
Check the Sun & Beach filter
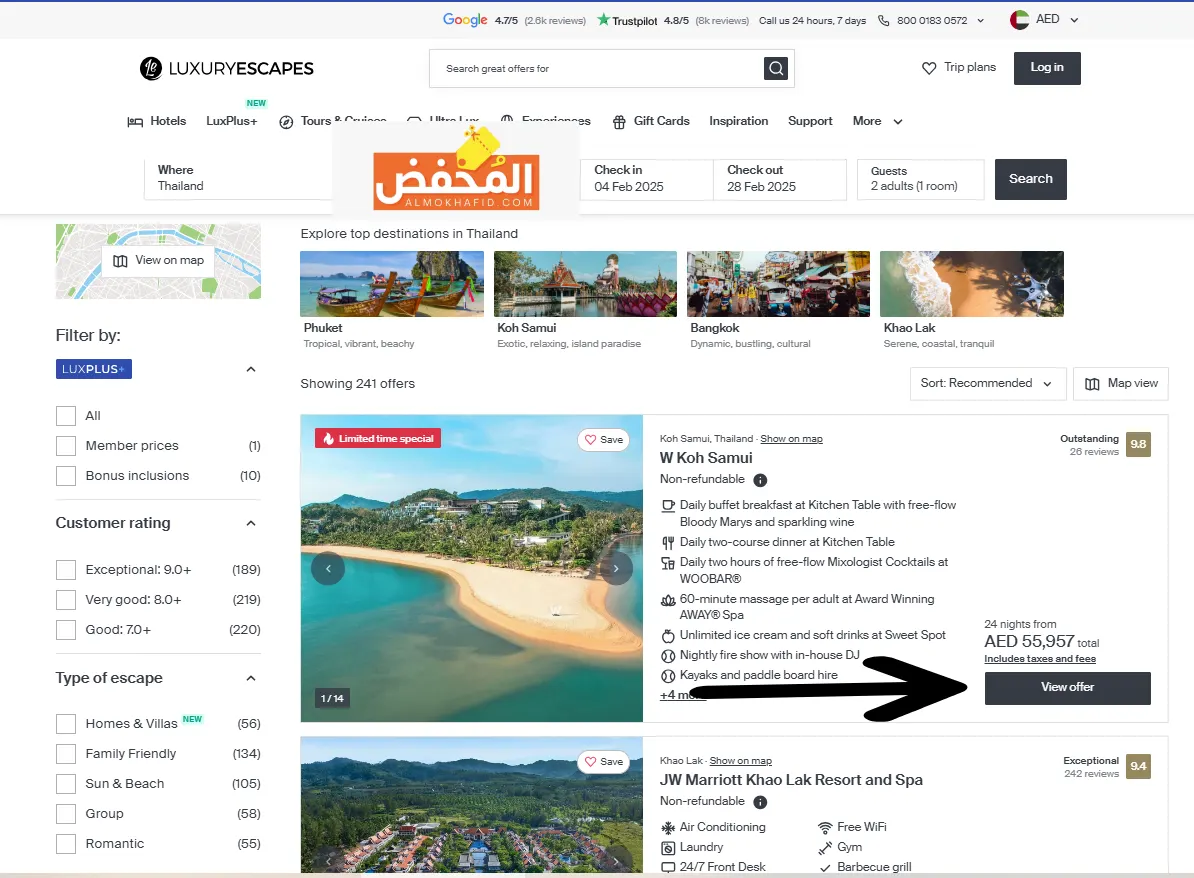pyautogui.click(x=66, y=784)
